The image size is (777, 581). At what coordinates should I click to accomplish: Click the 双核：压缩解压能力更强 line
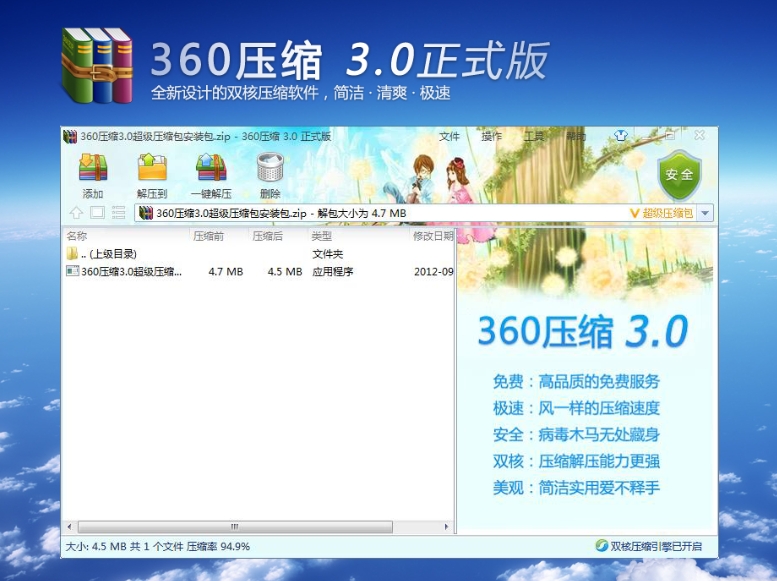[x=576, y=462]
